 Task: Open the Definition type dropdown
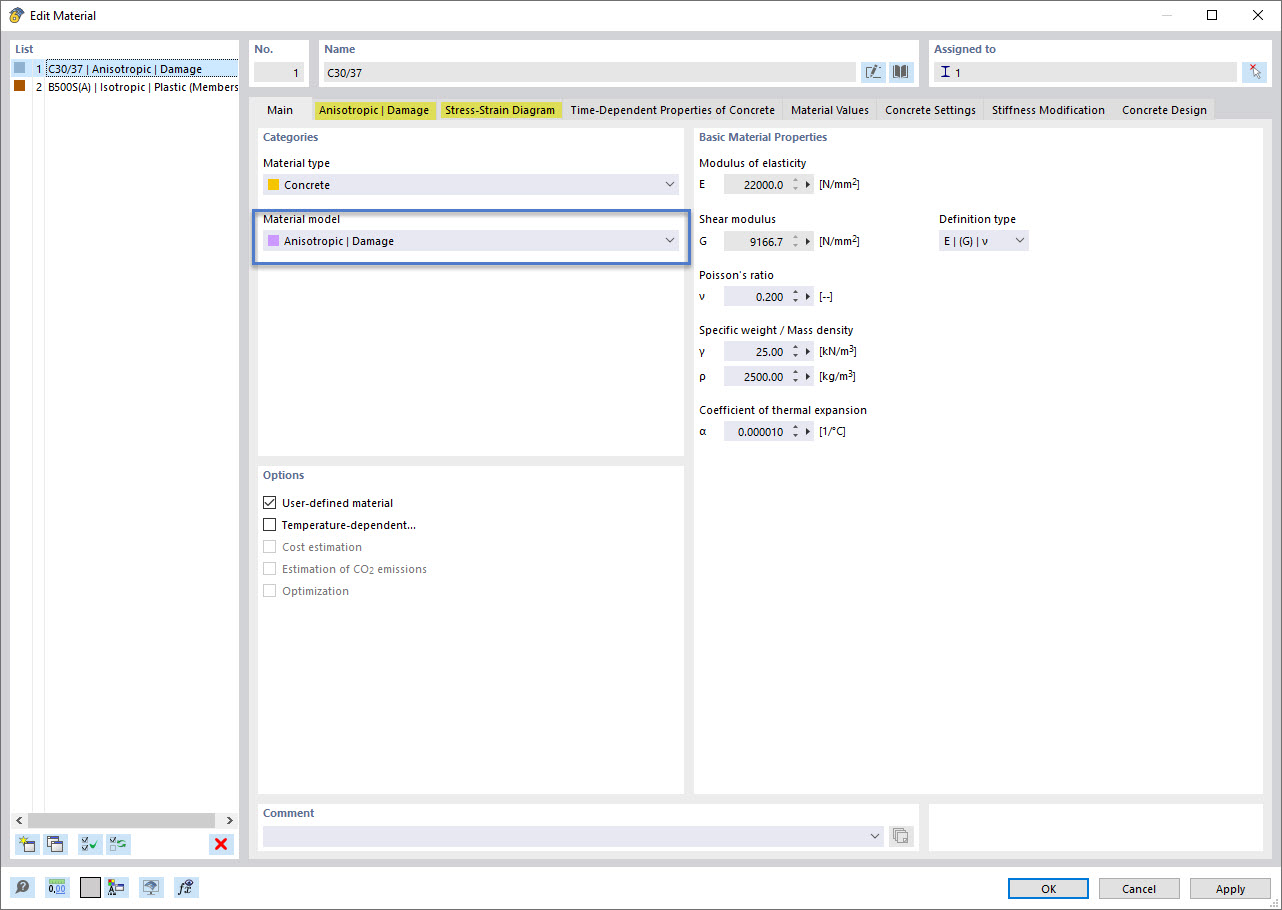point(1017,240)
